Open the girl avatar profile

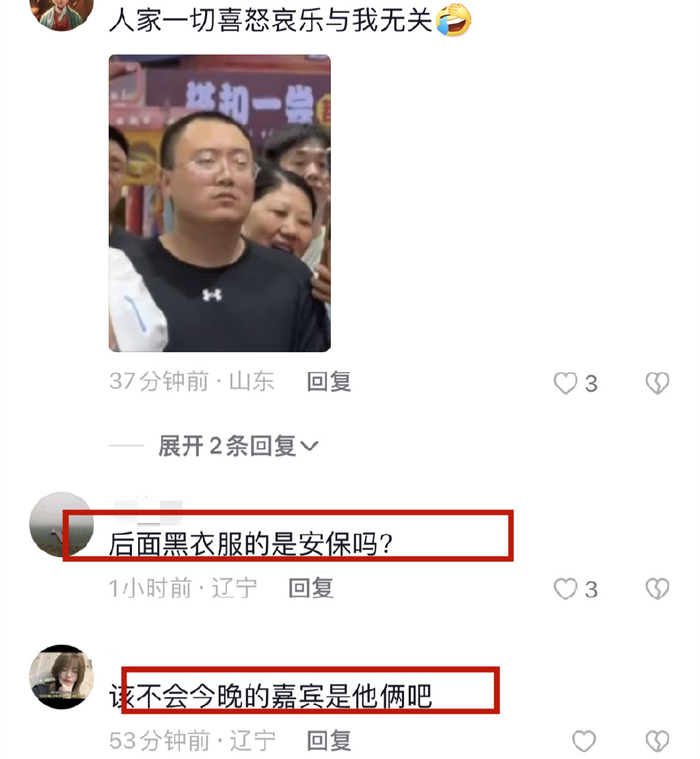coord(61,677)
